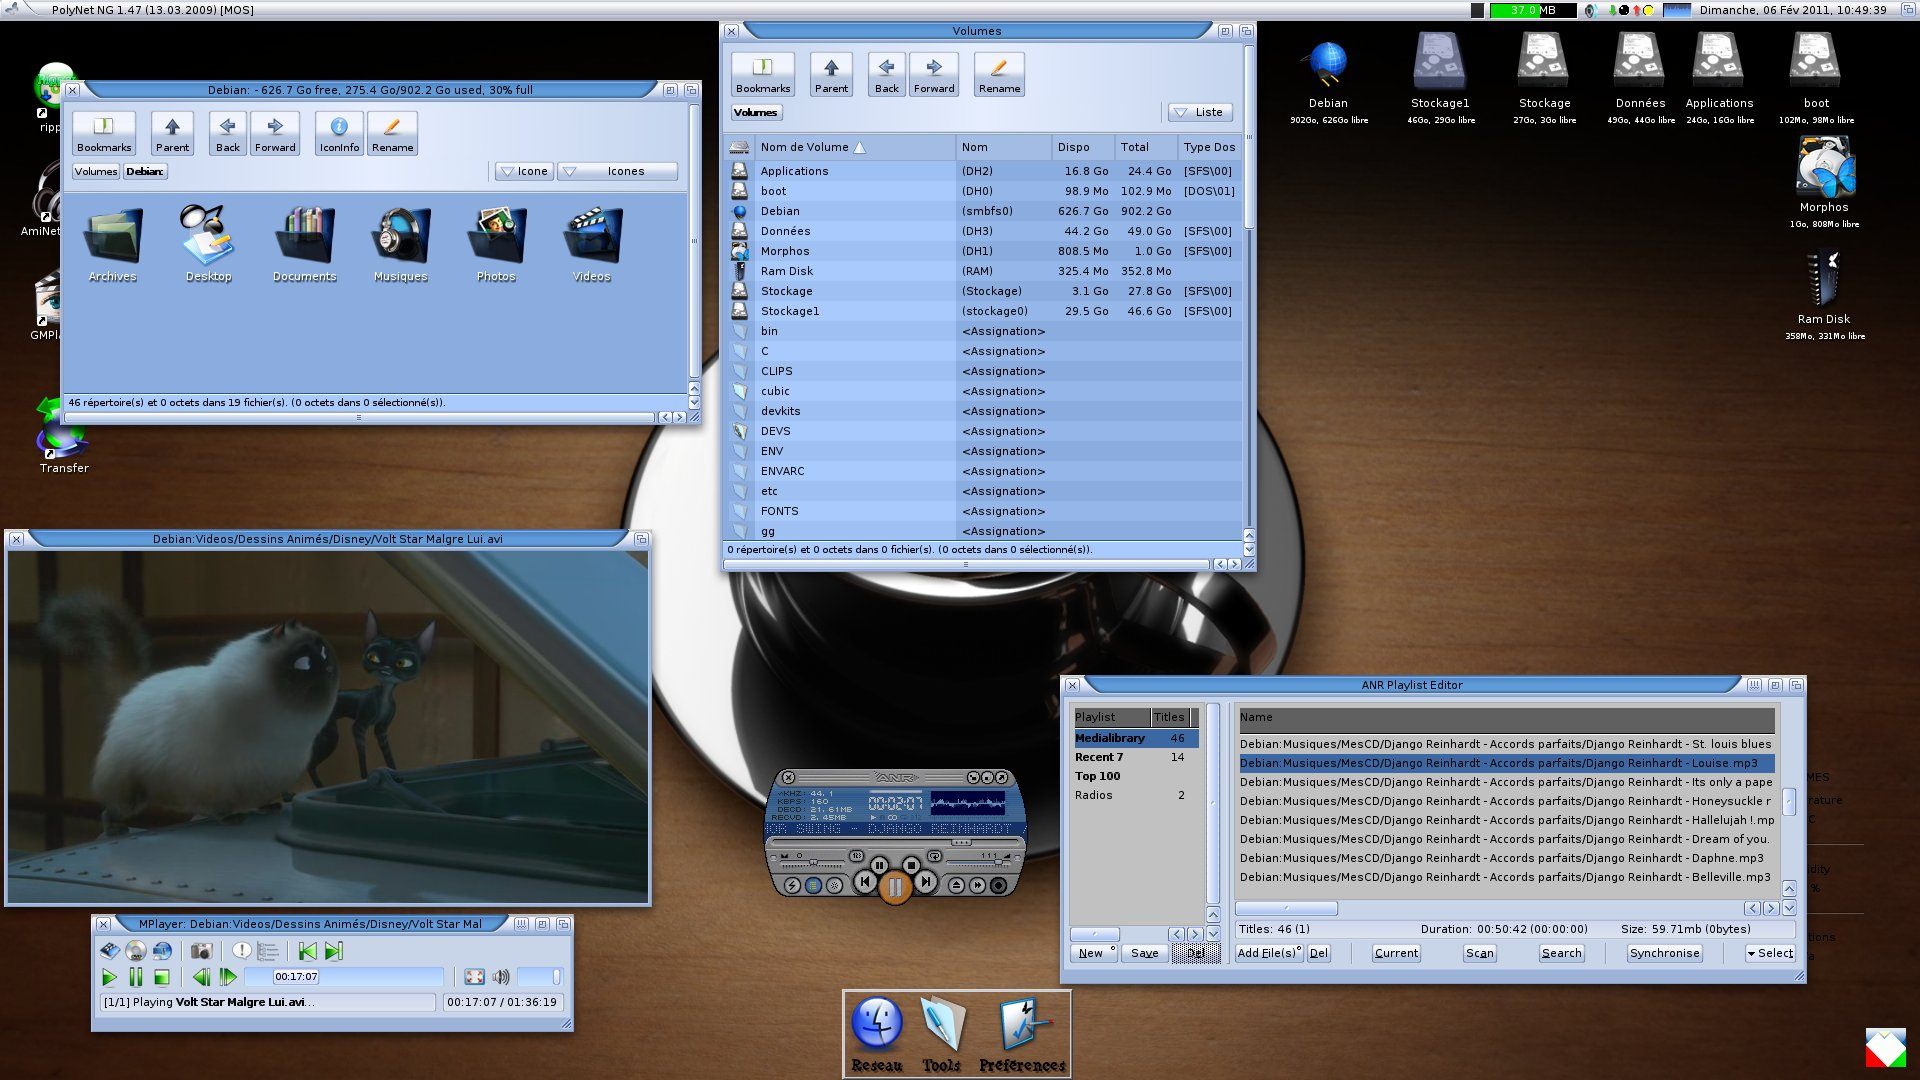Click IconInfo in the Debian window toolbar
The image size is (1920, 1080).
[339, 134]
